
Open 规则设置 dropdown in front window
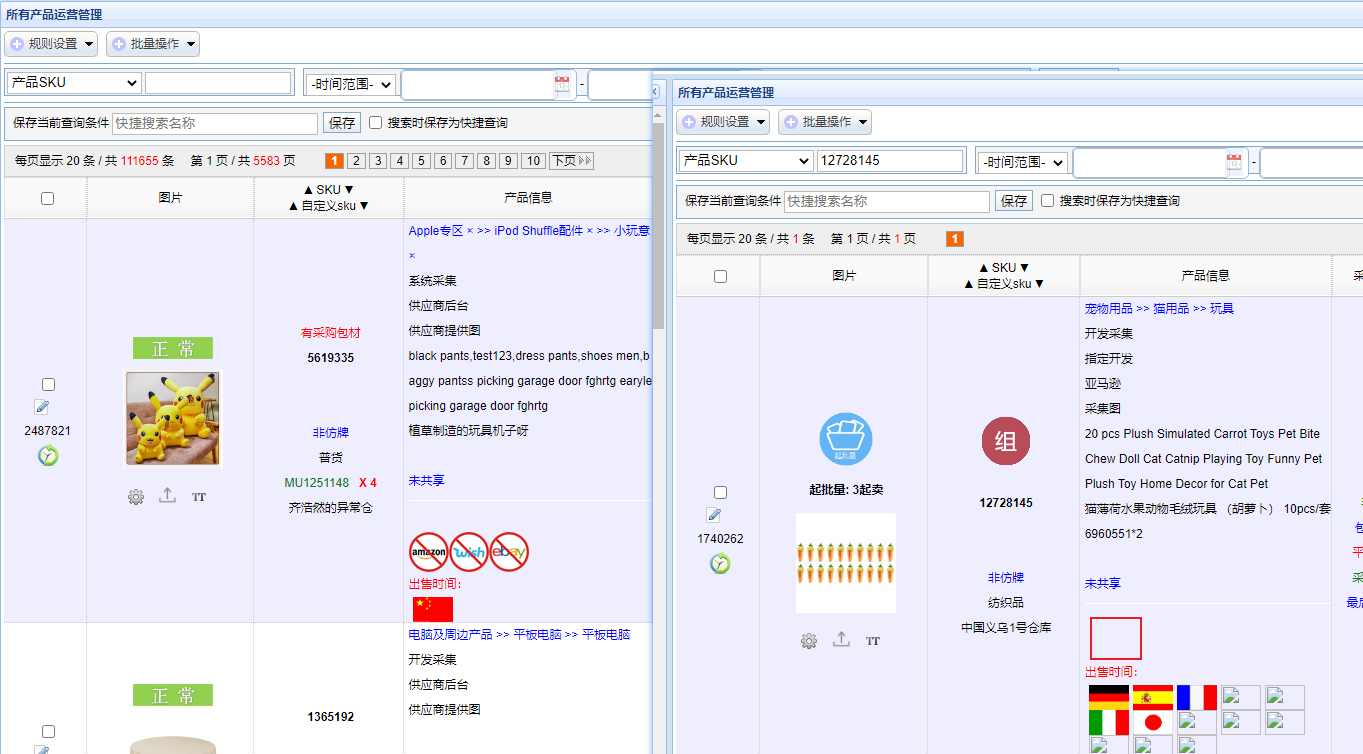coord(723,122)
